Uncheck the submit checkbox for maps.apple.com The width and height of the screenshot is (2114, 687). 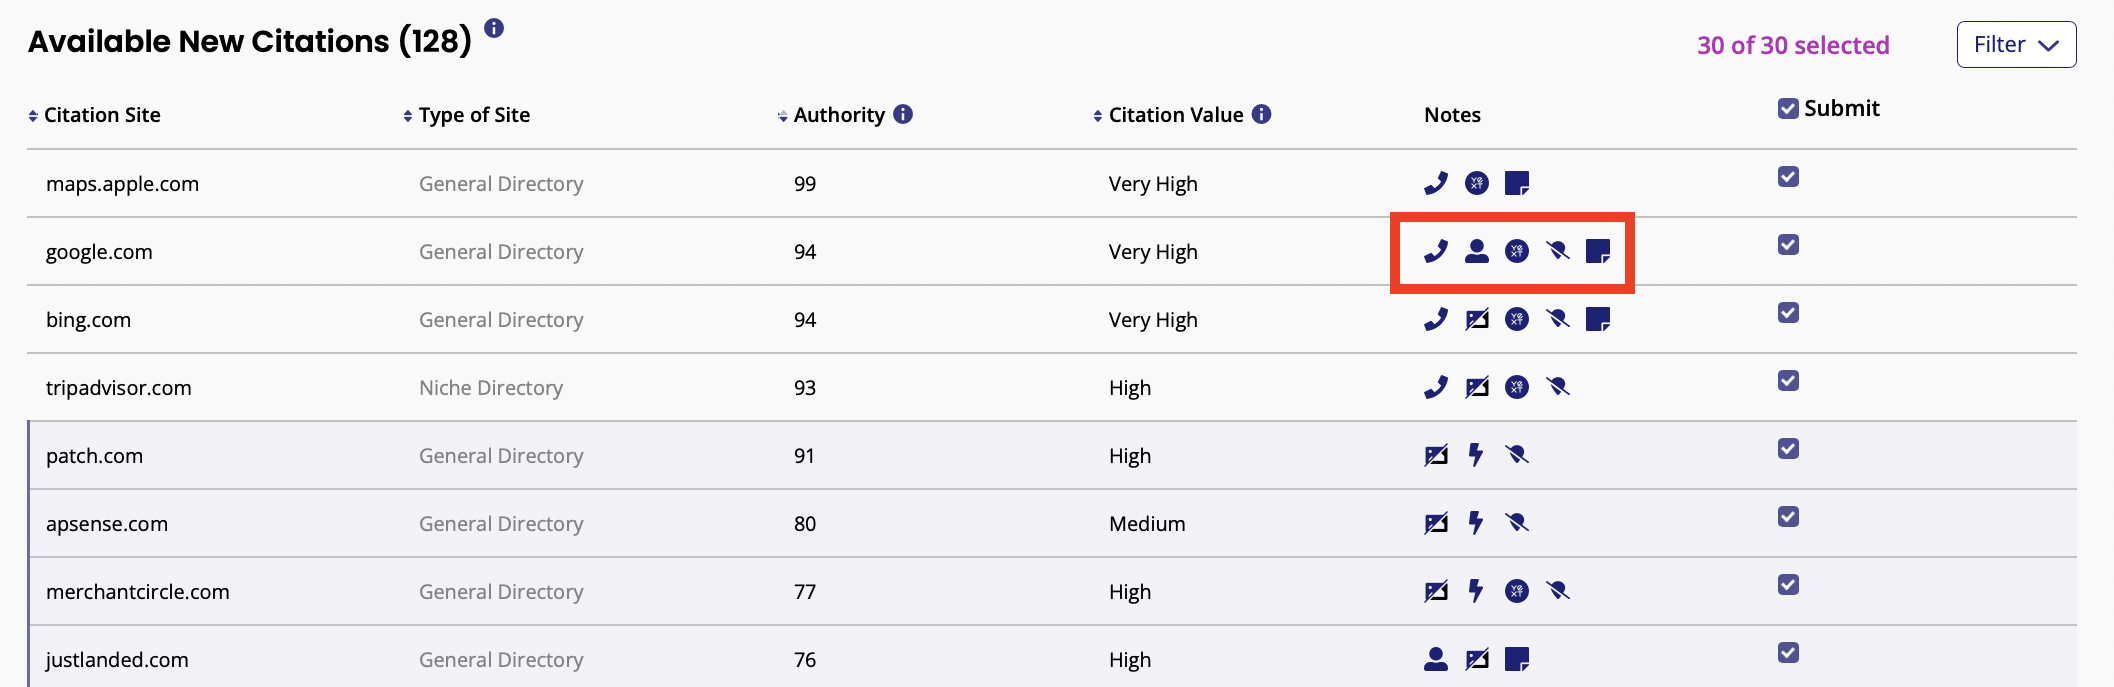tap(1788, 177)
